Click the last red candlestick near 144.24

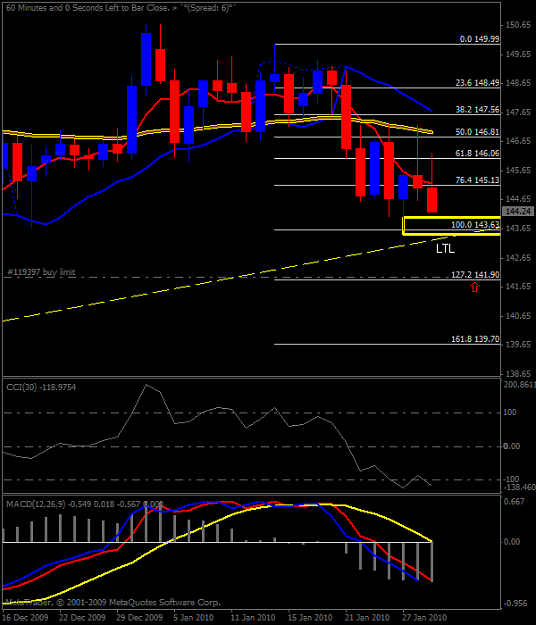432,200
